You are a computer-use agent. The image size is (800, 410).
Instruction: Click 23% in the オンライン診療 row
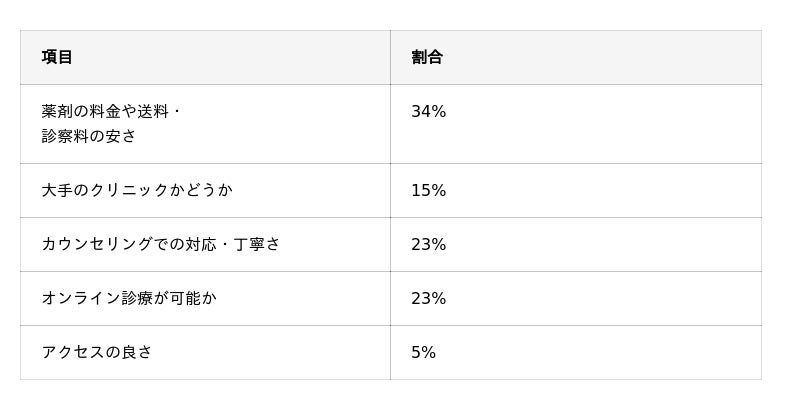(x=428, y=298)
